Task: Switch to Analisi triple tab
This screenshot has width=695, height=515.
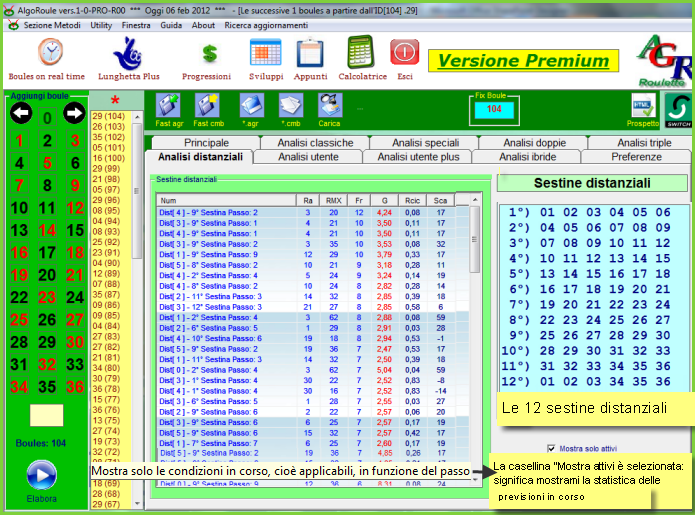Action: (644, 143)
